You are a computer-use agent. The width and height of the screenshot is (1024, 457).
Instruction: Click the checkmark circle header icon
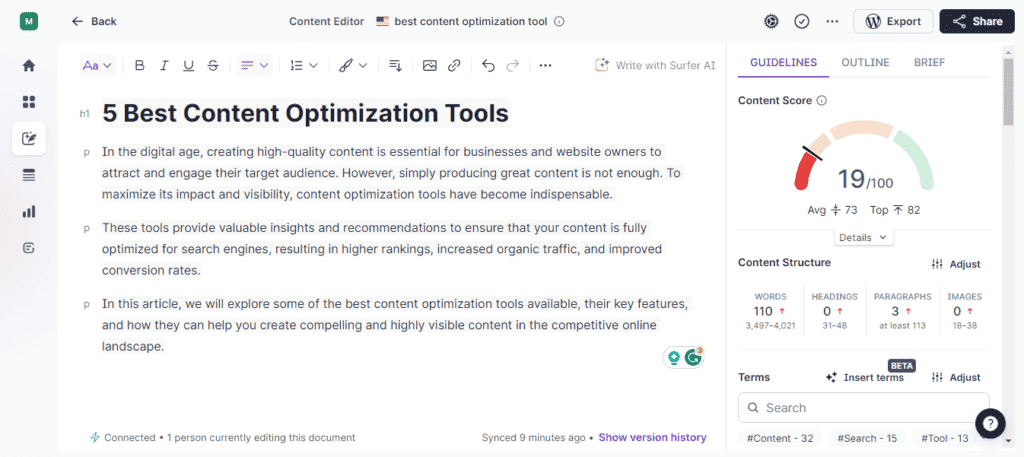(x=801, y=21)
